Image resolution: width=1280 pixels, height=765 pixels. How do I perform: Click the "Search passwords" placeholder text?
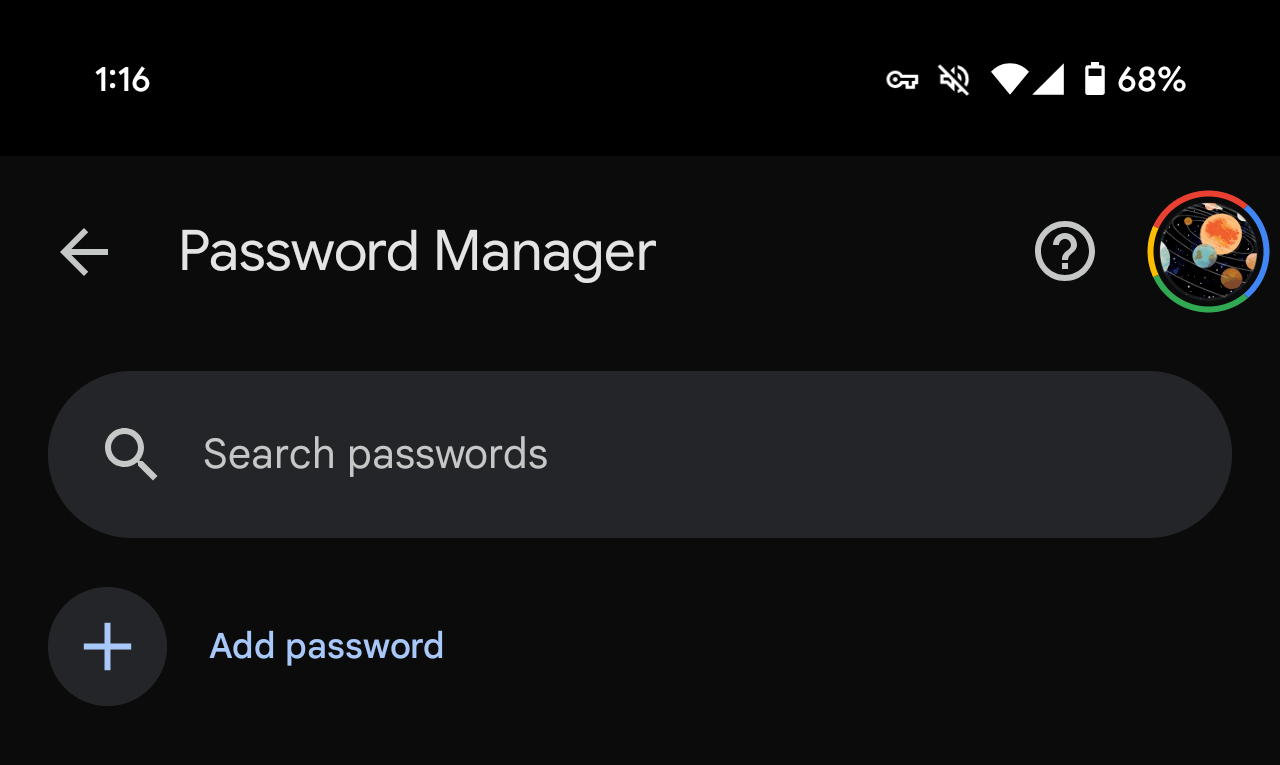[x=375, y=455]
